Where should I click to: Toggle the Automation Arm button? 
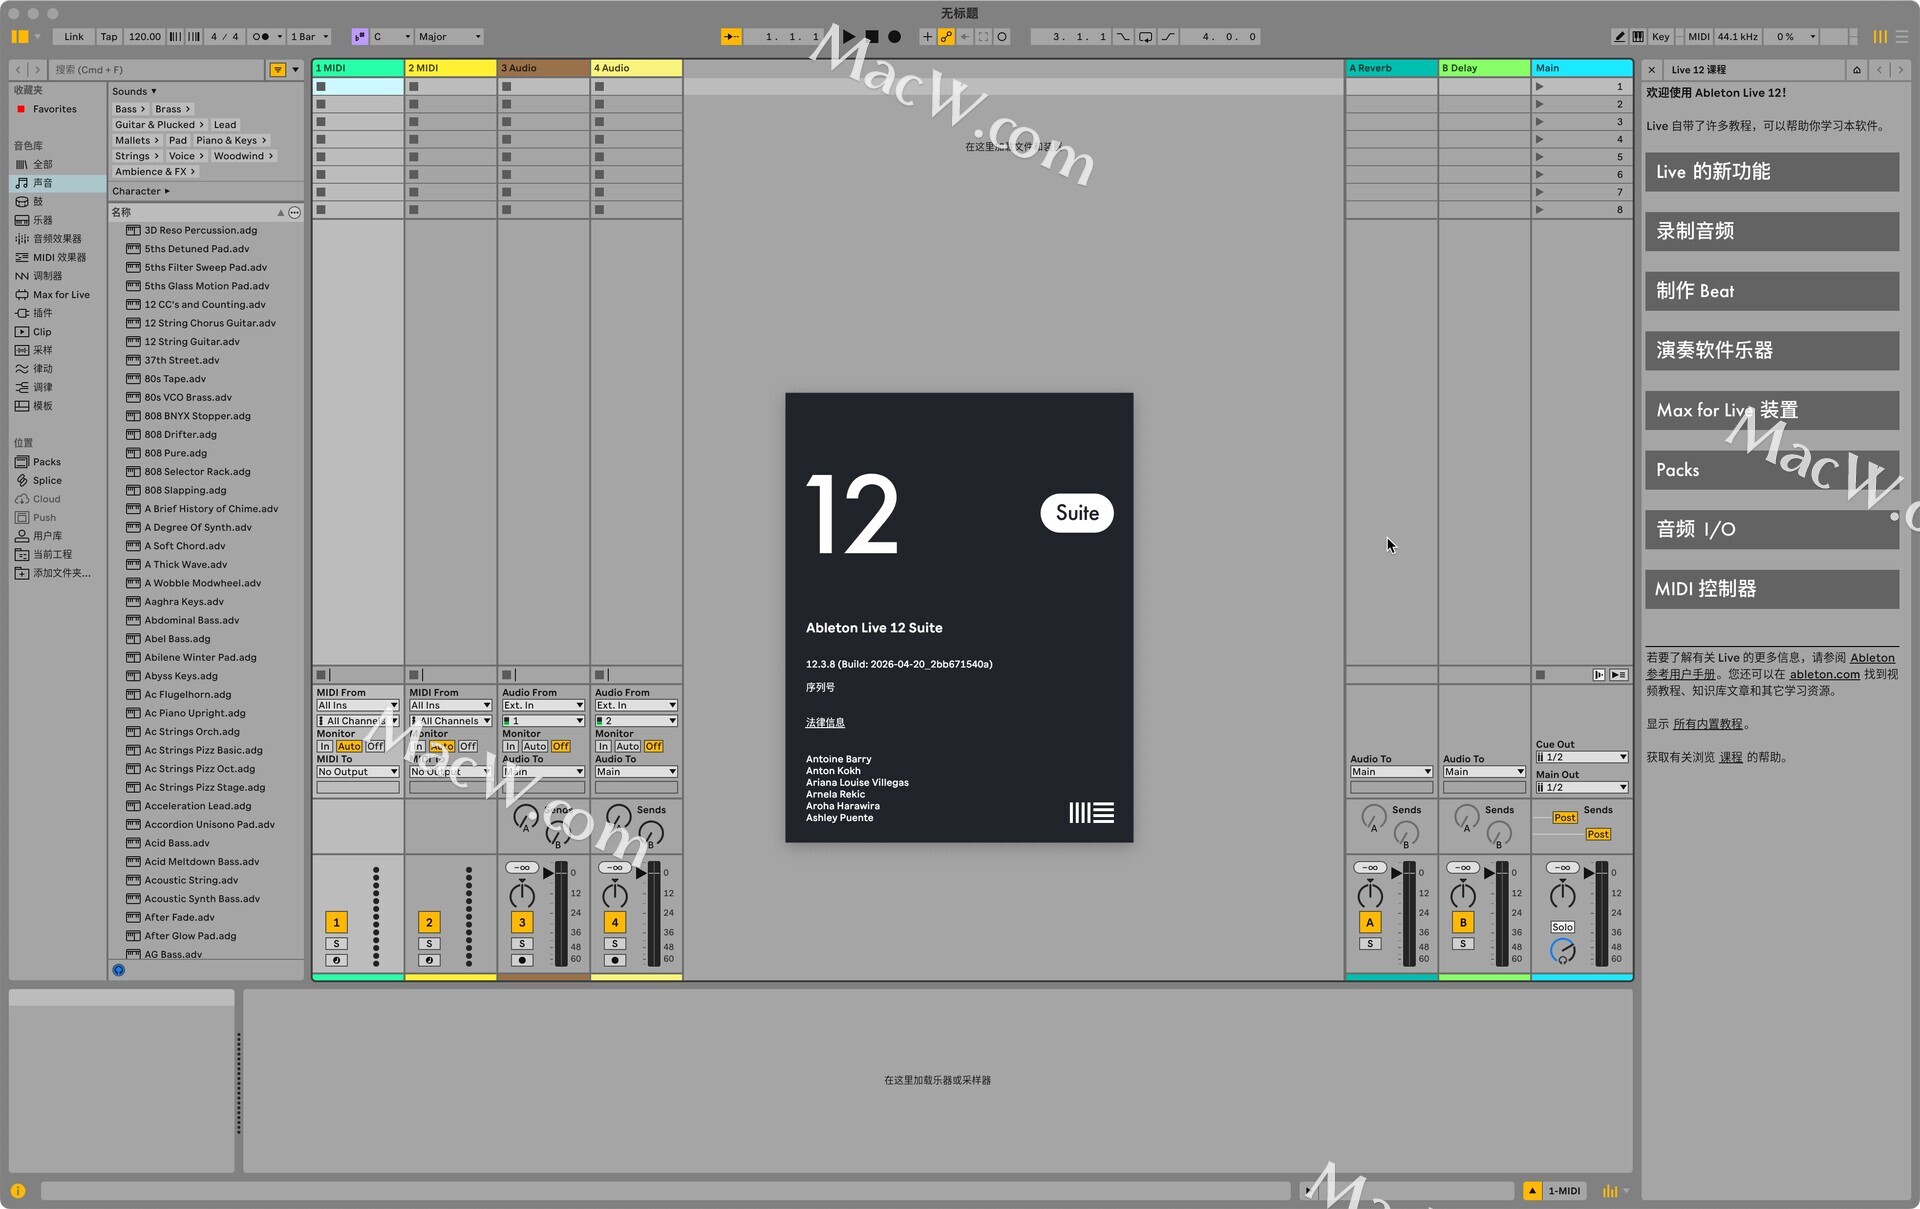pyautogui.click(x=946, y=37)
